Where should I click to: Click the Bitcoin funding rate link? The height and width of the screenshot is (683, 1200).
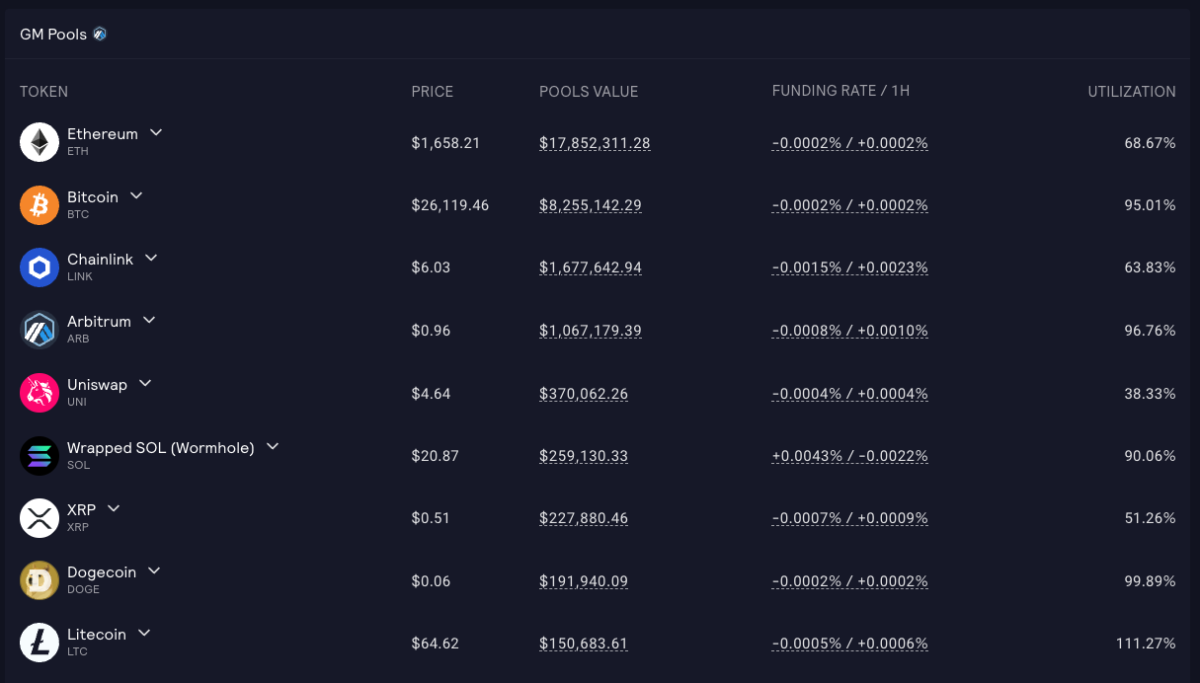849,205
